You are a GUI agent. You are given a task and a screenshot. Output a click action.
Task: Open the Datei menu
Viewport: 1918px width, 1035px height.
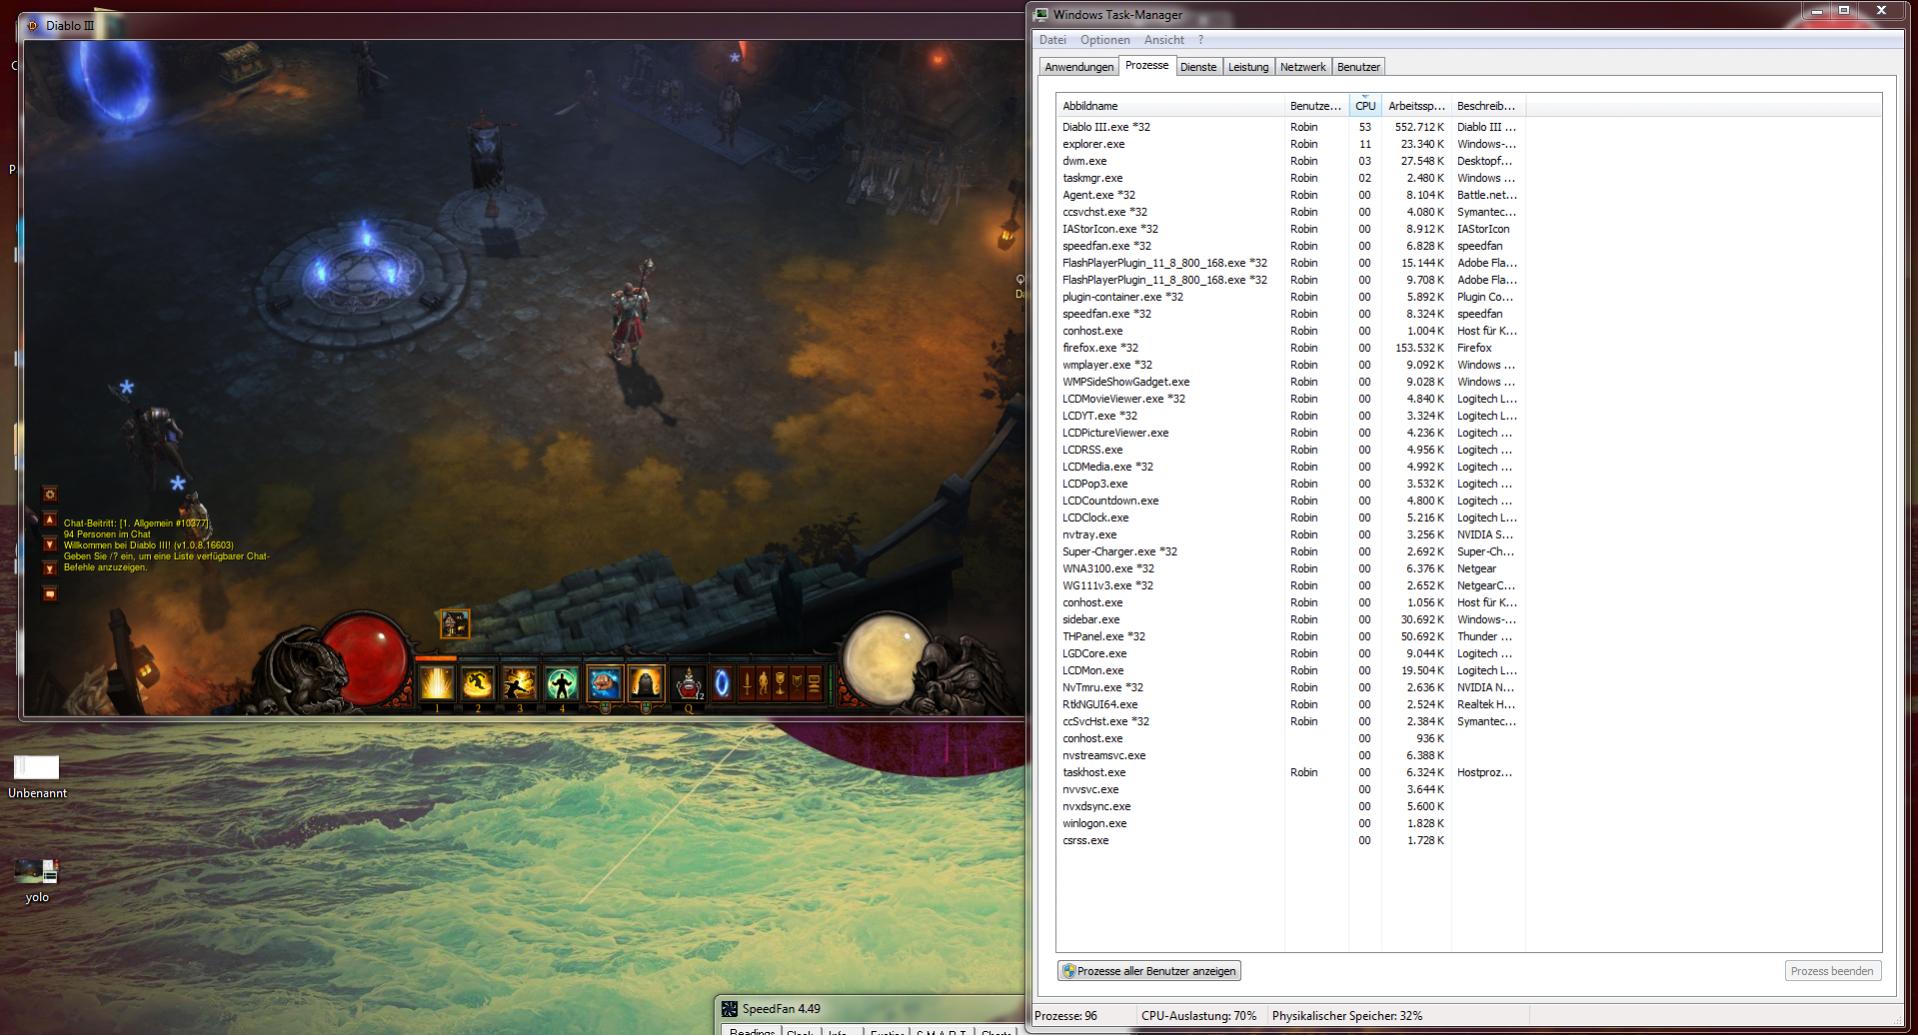[1052, 40]
